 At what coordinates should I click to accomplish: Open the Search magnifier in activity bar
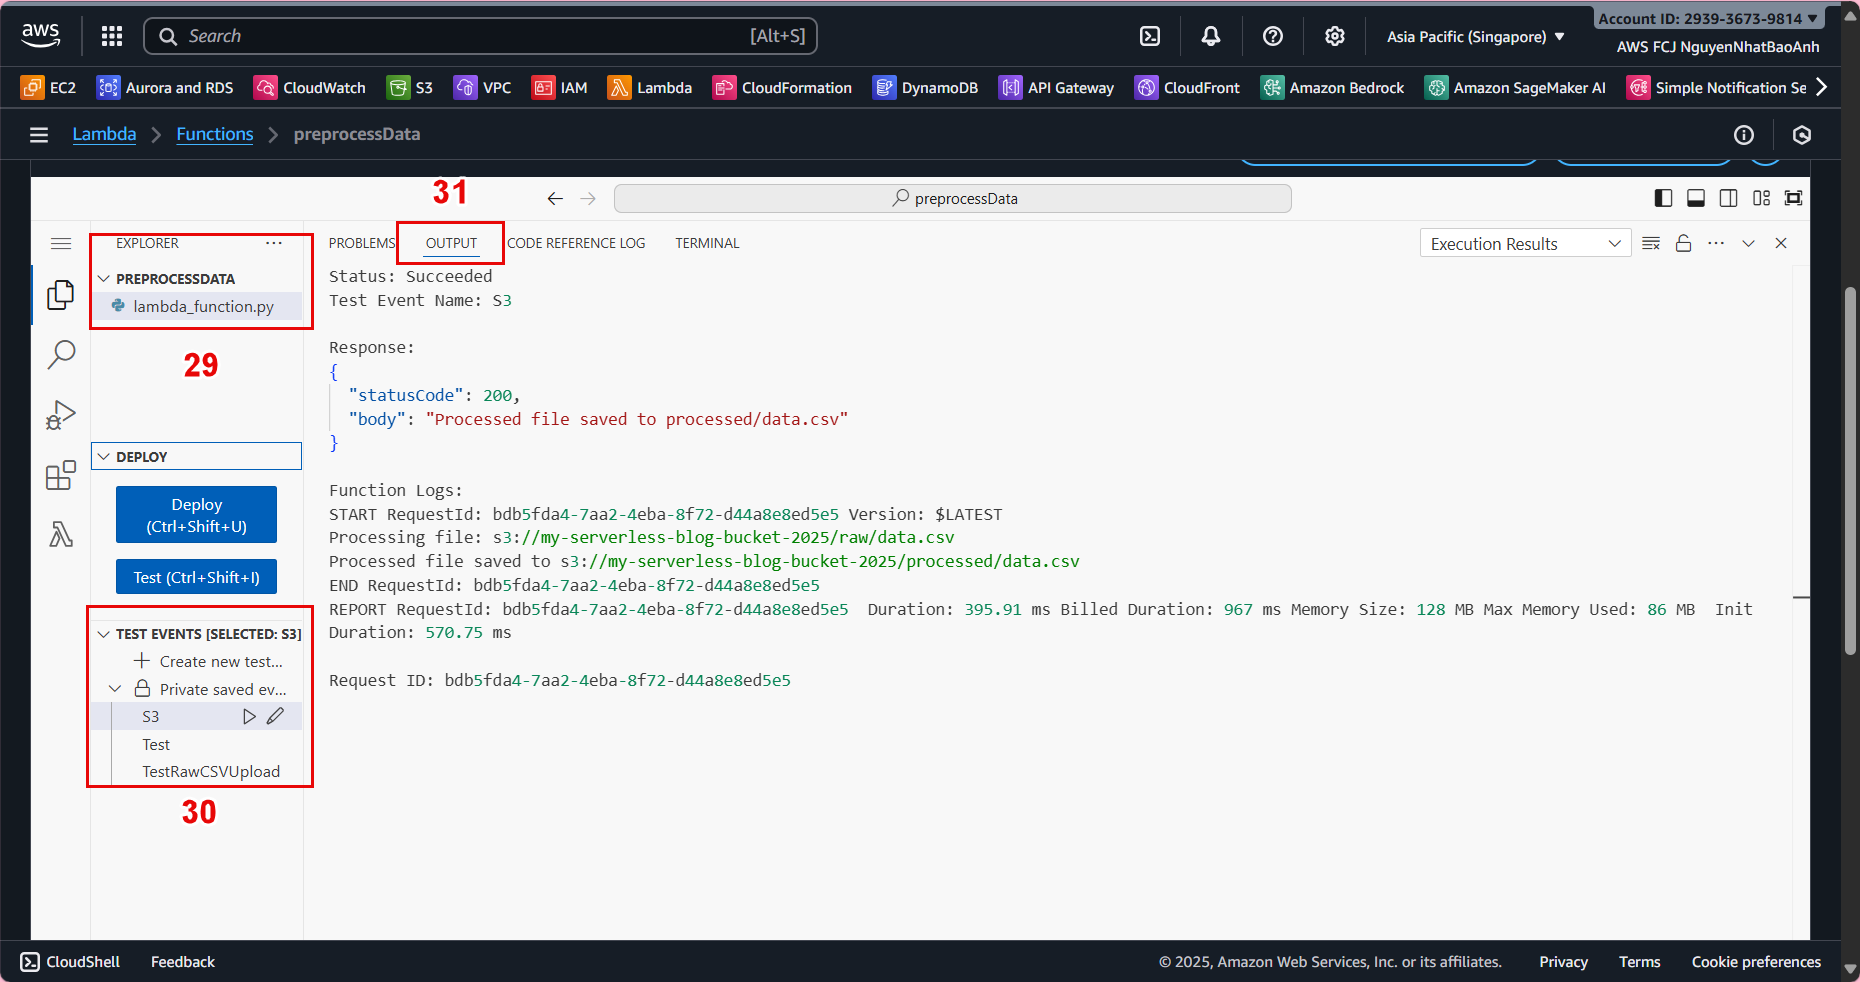61,354
